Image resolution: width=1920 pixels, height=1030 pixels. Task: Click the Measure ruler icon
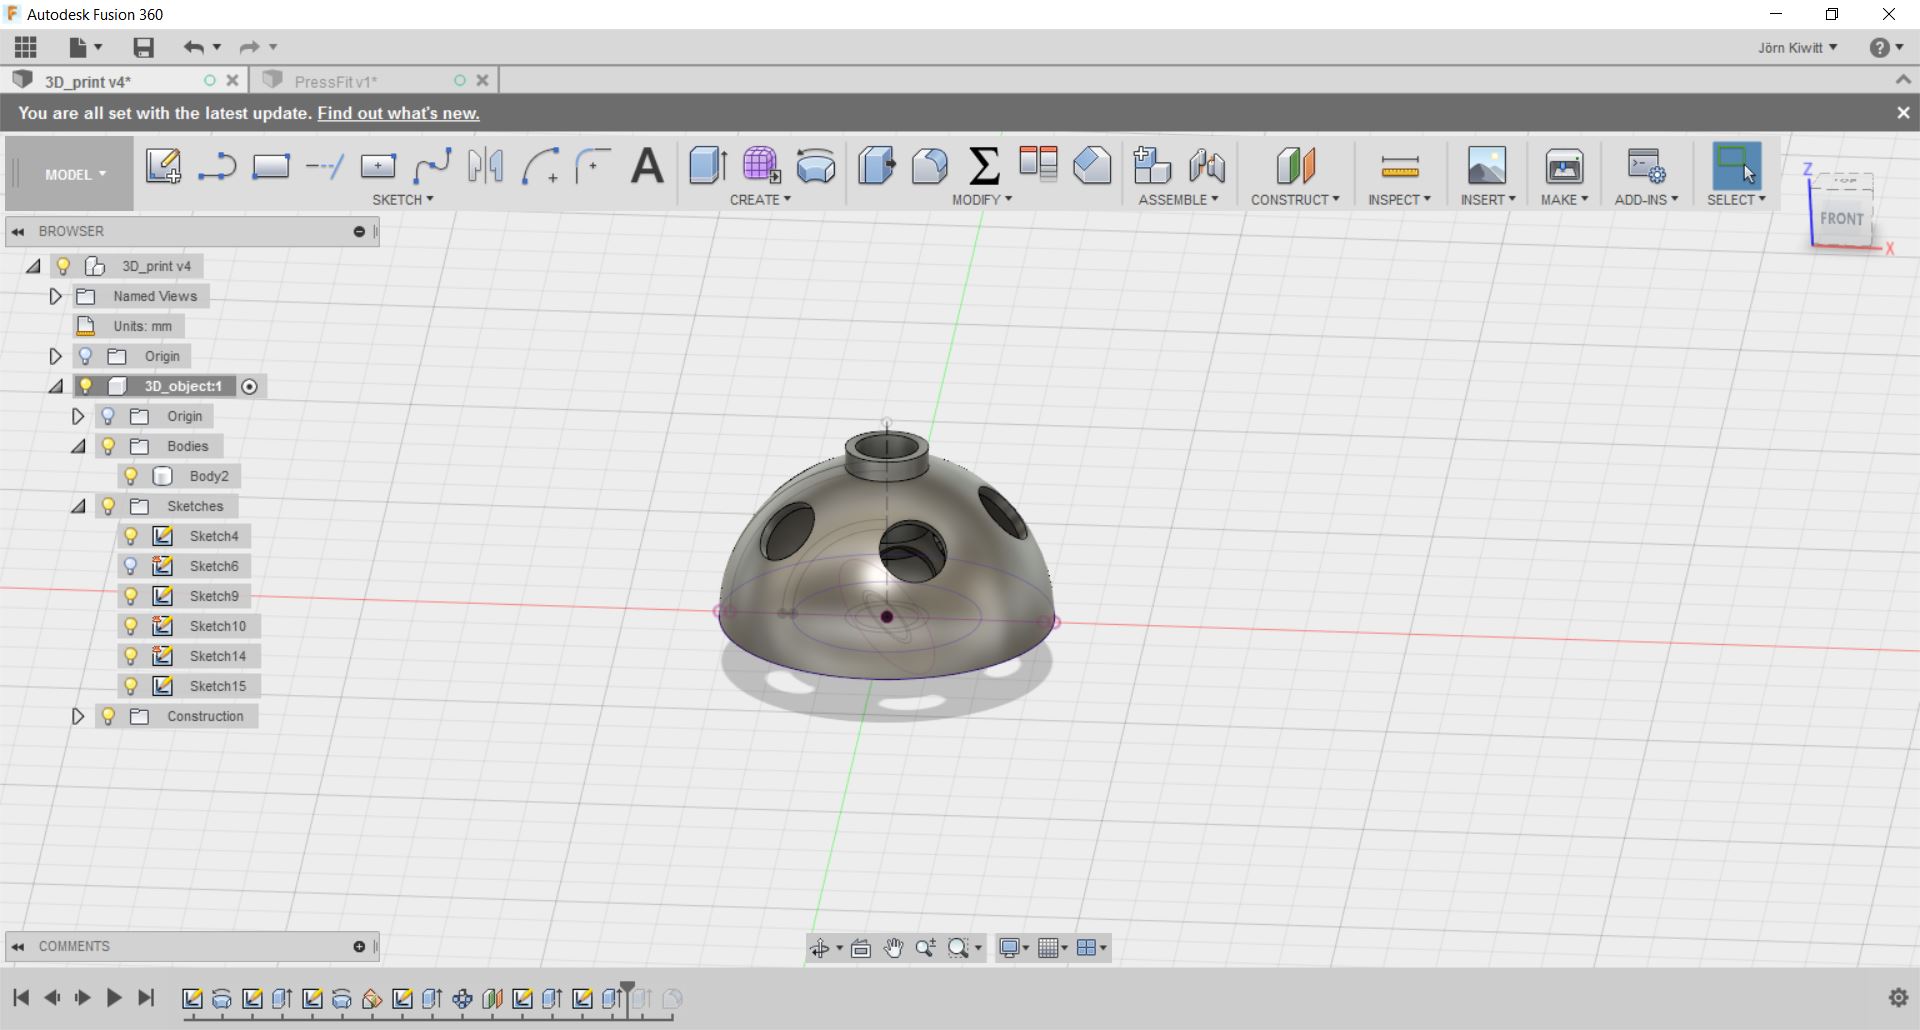coord(1399,166)
